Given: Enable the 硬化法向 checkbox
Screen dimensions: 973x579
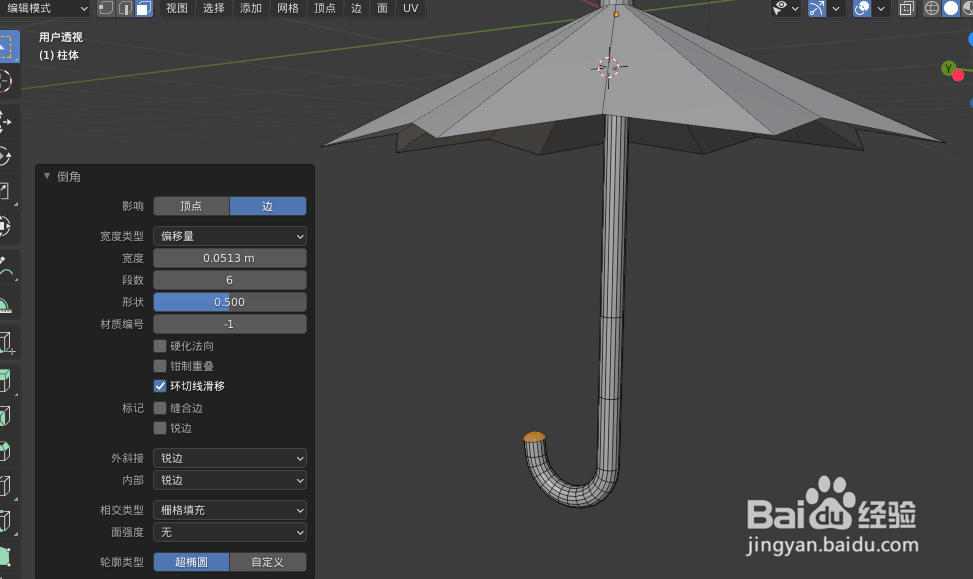Looking at the screenshot, I should [x=161, y=345].
